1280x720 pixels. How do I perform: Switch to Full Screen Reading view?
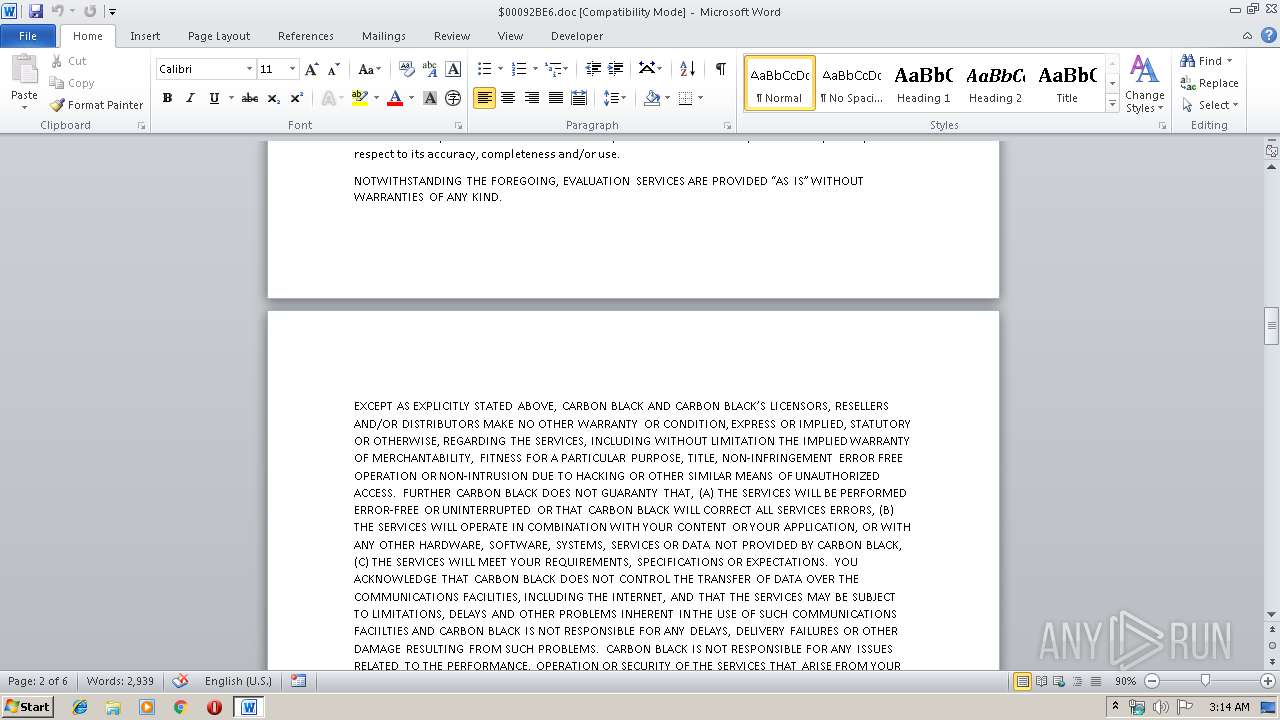pyautogui.click(x=1041, y=681)
